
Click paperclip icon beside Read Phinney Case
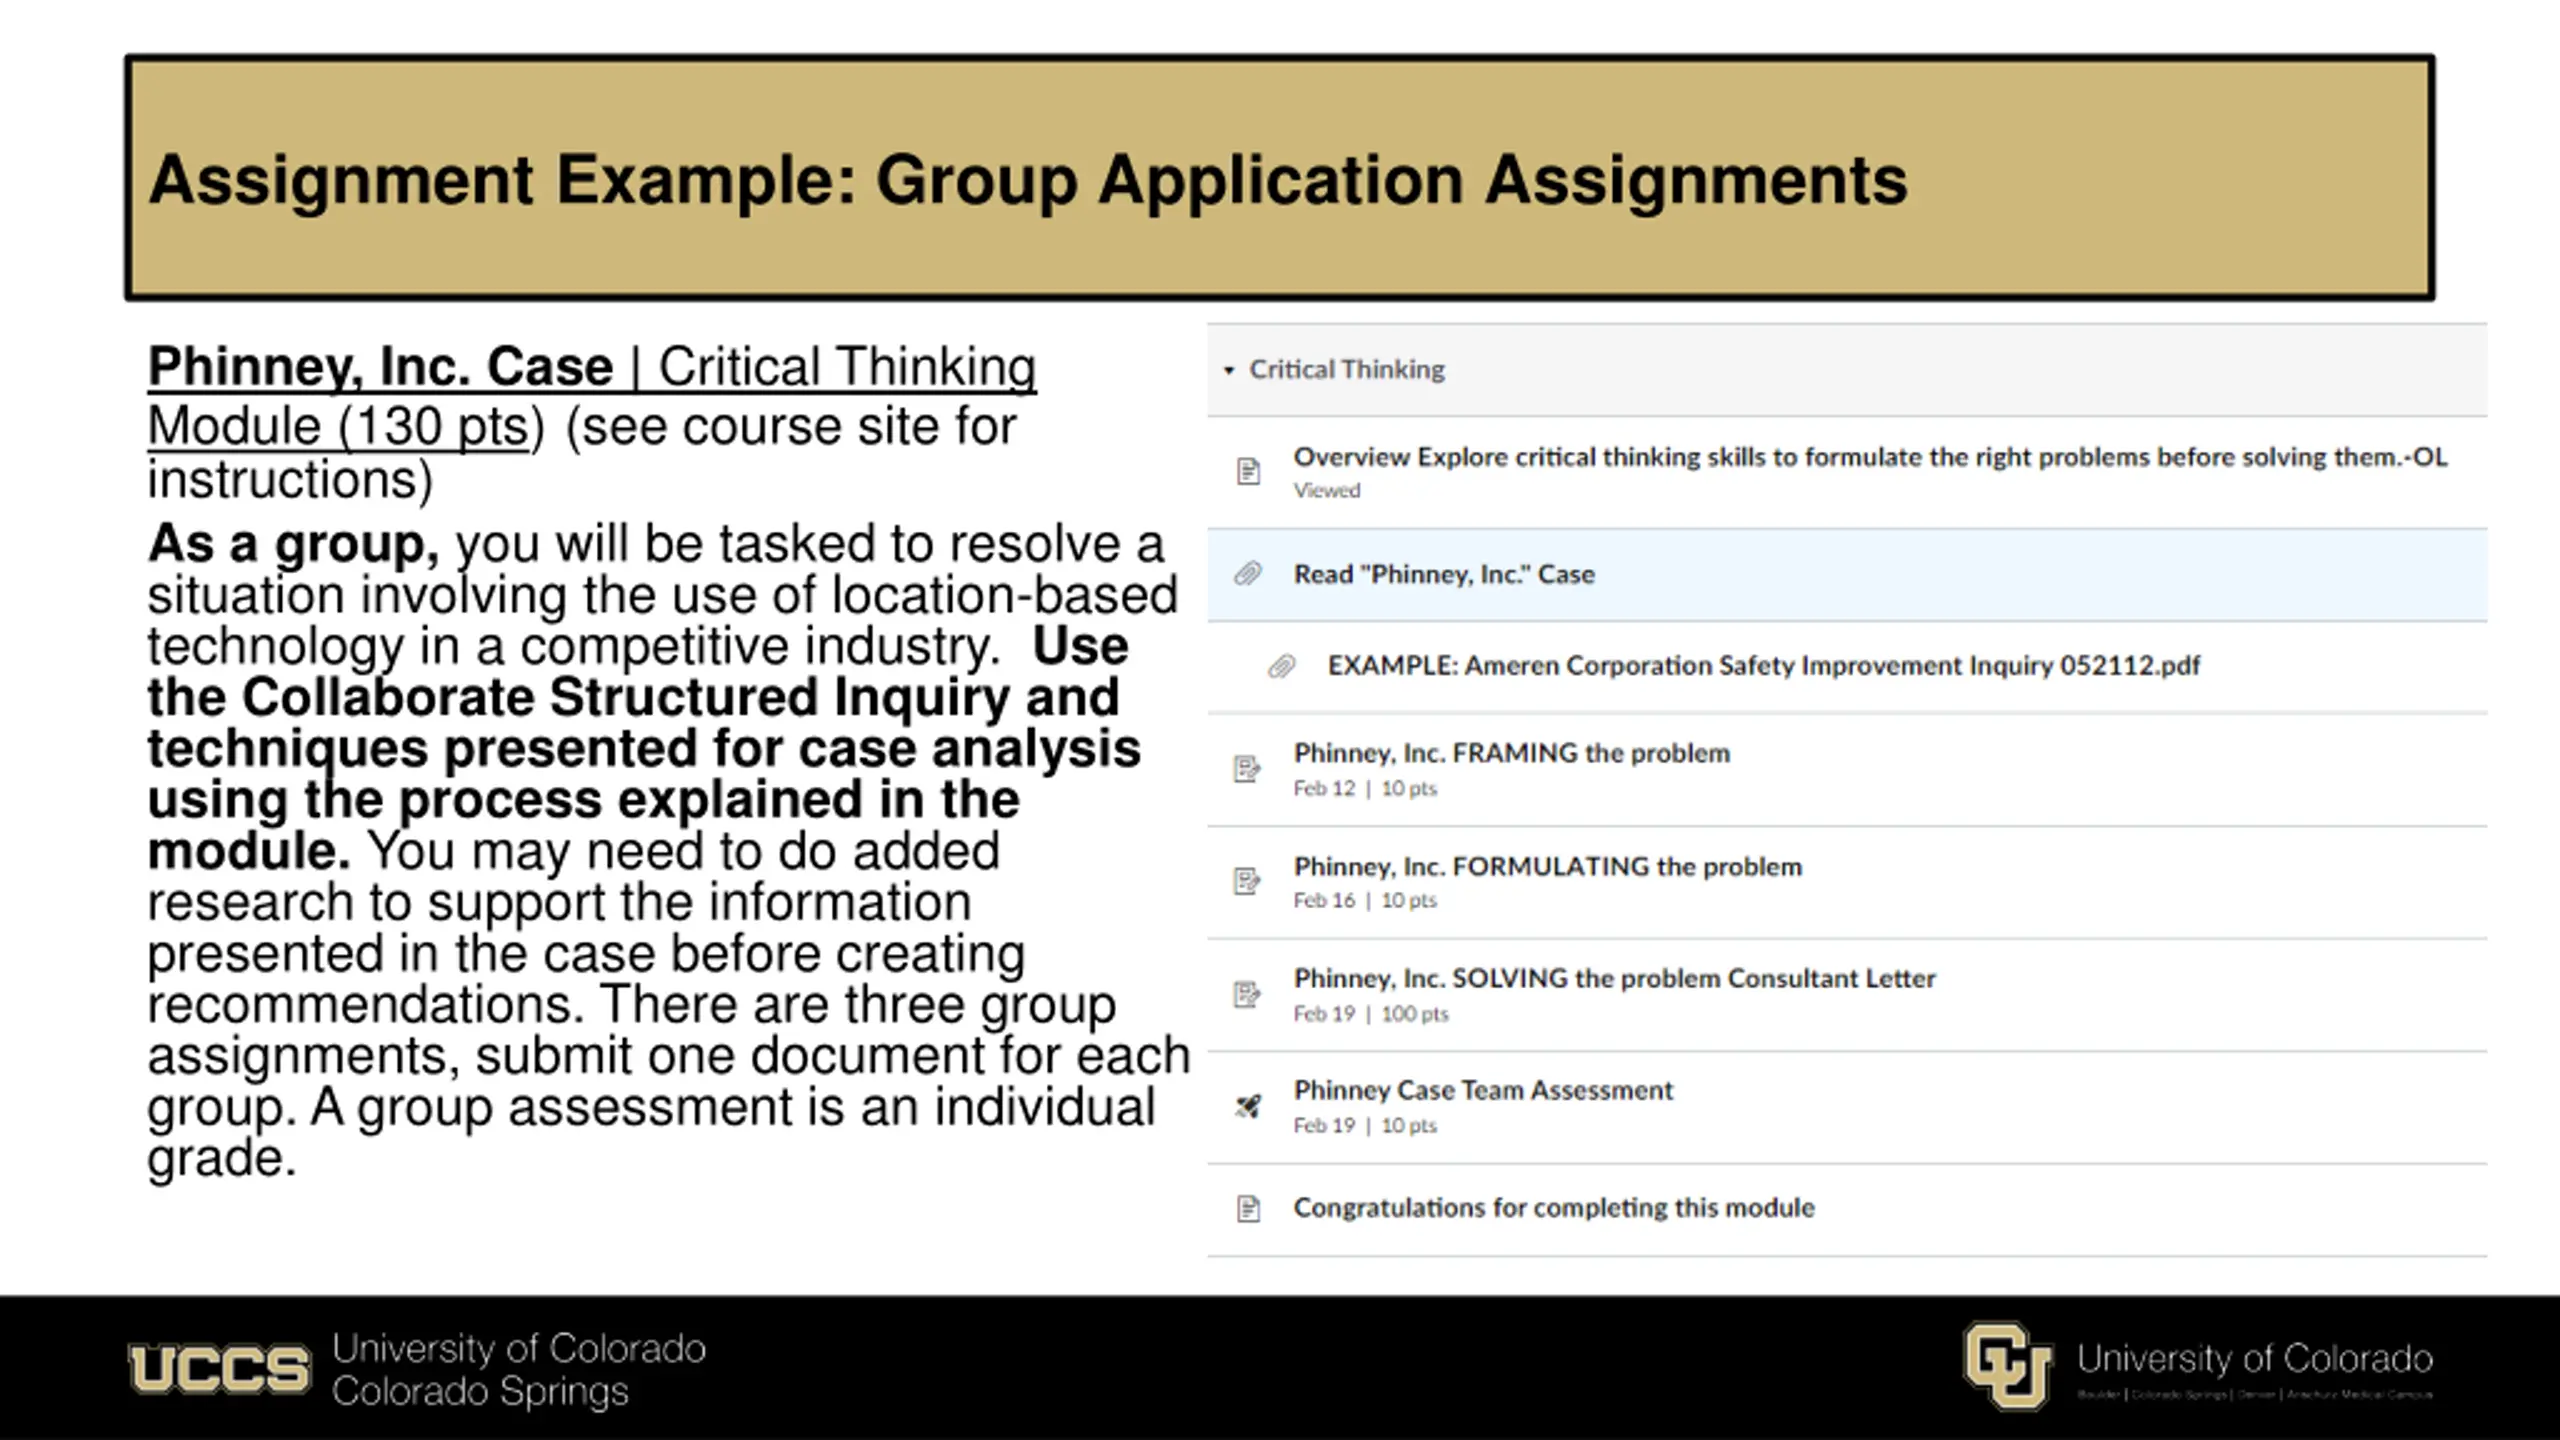click(1248, 574)
